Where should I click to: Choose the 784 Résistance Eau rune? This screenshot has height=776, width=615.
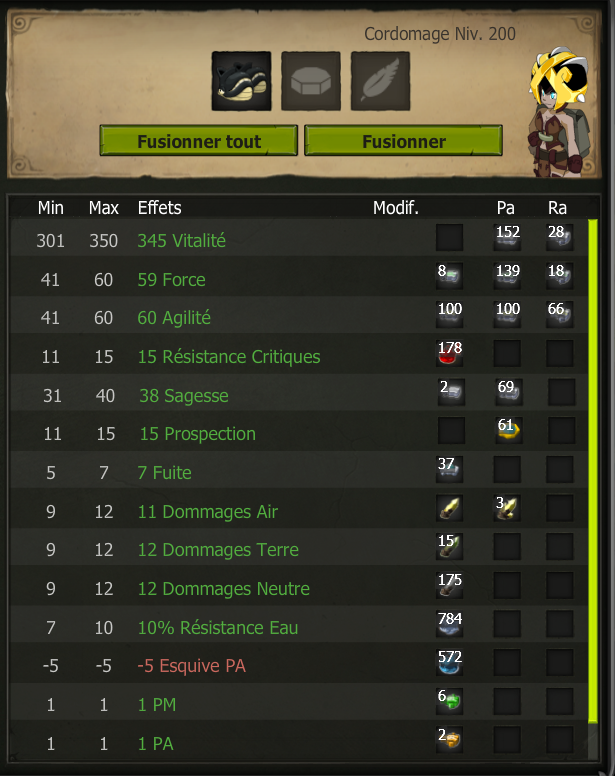[449, 624]
